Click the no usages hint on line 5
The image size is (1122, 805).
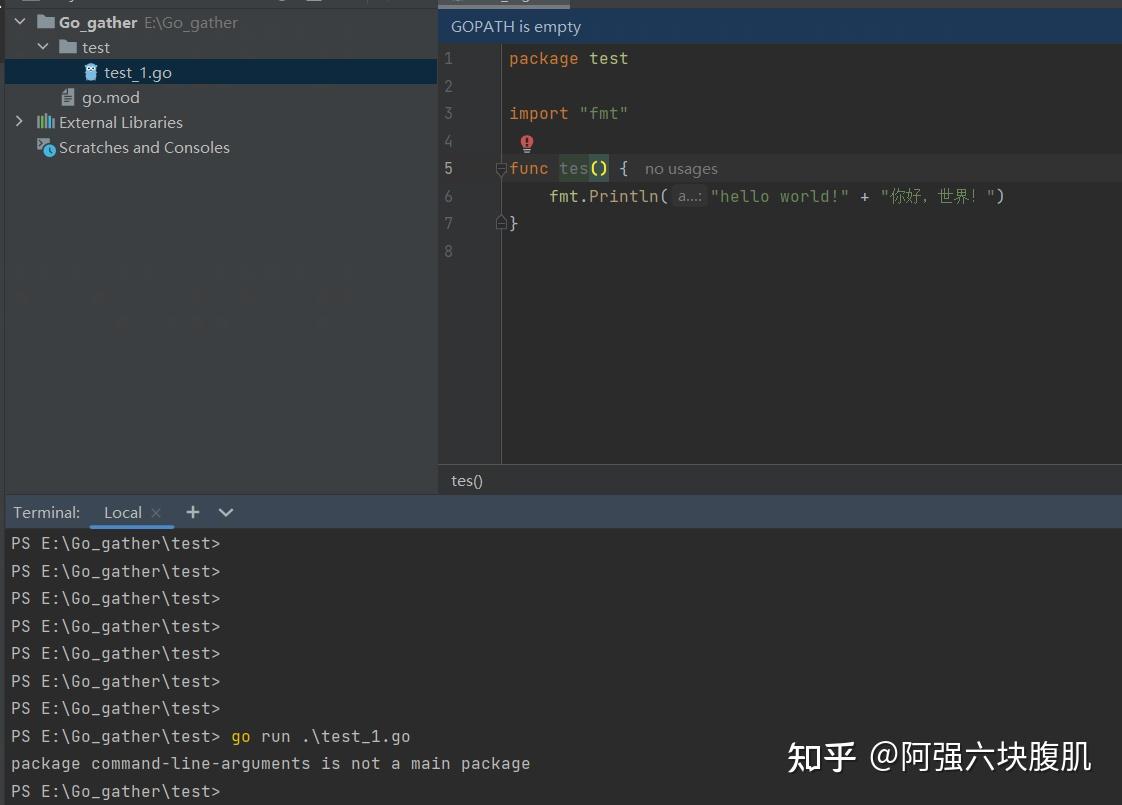[681, 168]
